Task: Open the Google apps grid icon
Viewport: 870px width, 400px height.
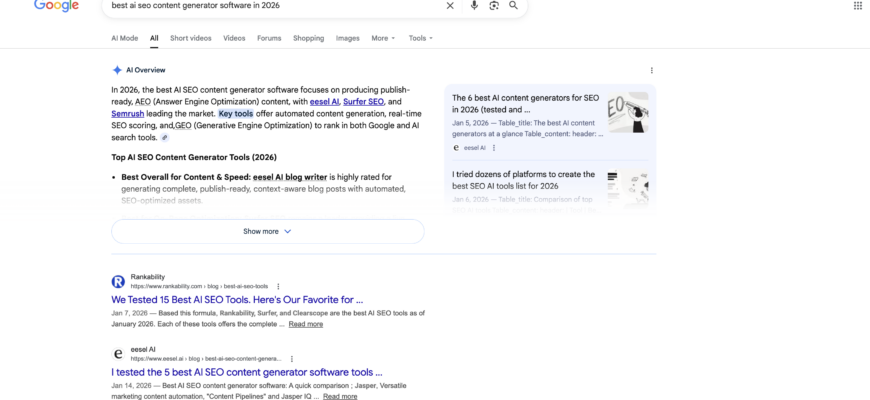Action: pyautogui.click(x=857, y=6)
